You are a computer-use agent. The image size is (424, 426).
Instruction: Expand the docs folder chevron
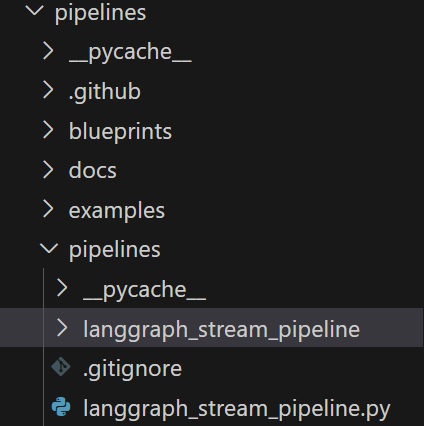click(49, 170)
